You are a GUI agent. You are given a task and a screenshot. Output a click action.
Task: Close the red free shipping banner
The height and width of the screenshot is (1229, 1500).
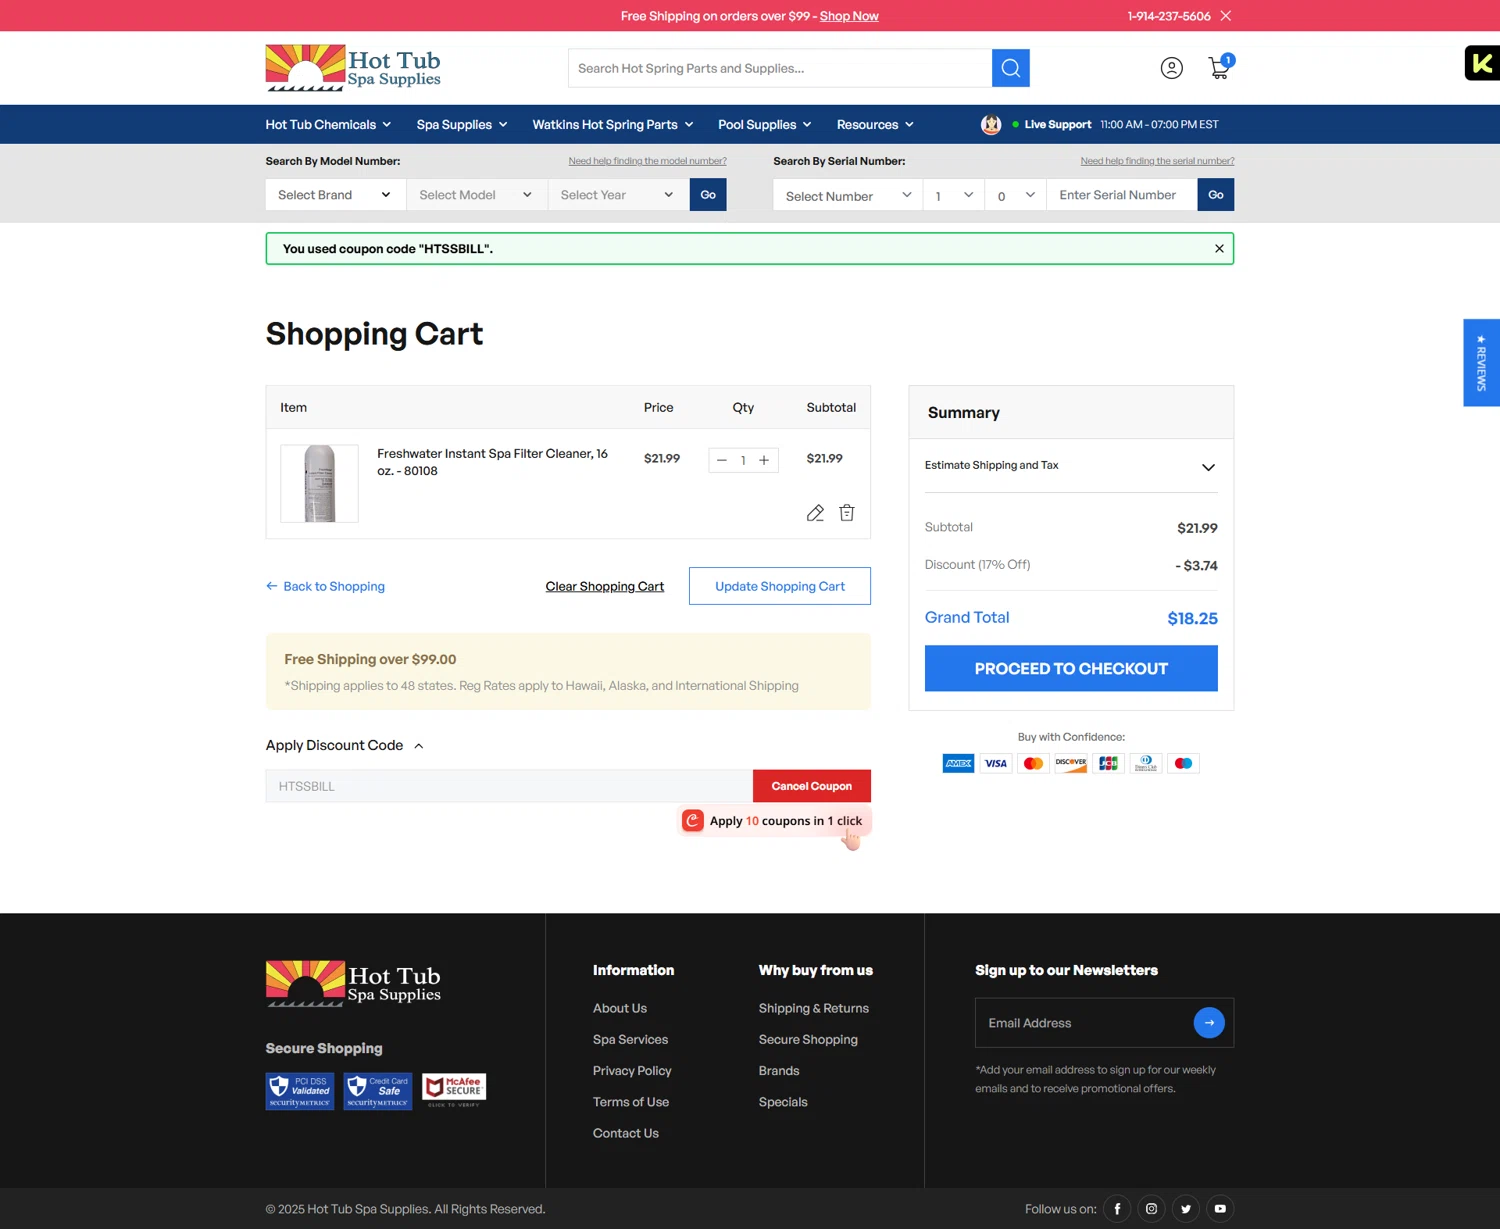point(1226,16)
